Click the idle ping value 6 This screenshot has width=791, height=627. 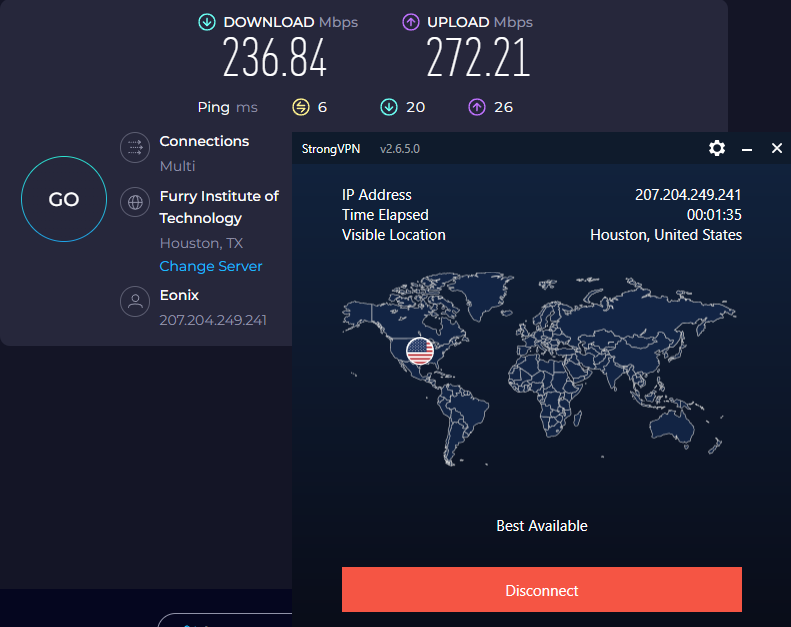(322, 107)
